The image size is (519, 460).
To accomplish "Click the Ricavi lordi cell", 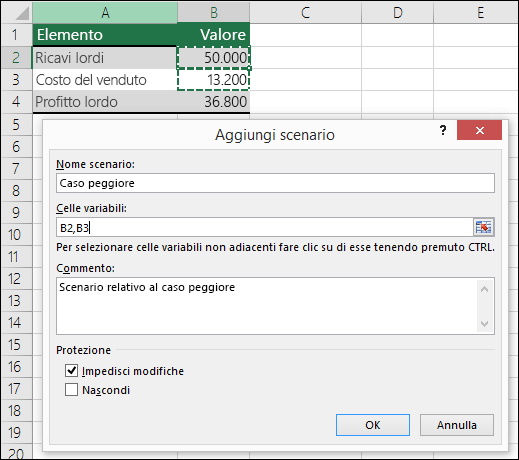I will click(x=105, y=57).
